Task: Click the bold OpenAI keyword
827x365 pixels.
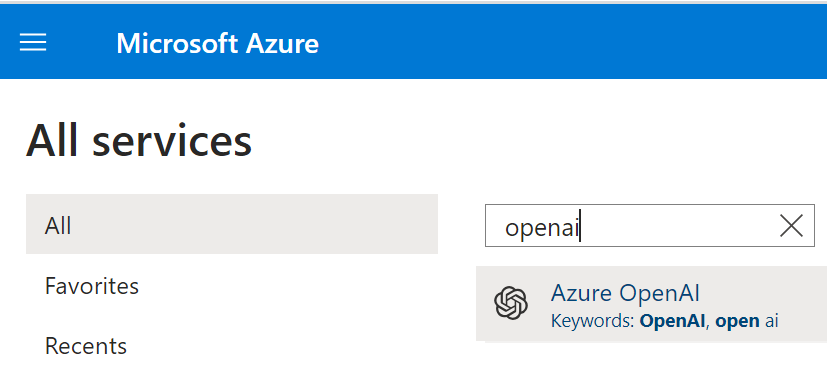Action: tap(672, 320)
